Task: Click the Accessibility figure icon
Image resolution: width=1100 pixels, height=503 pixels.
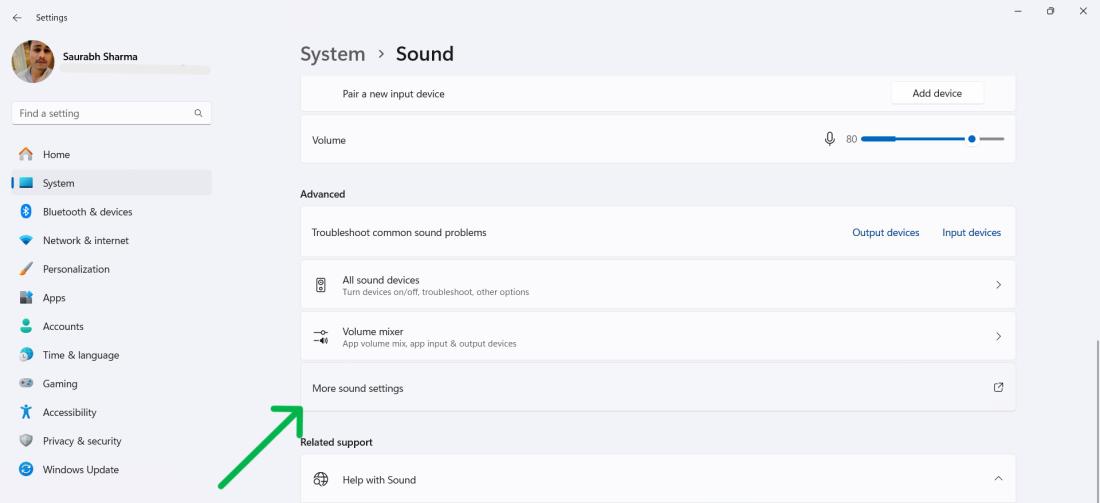Action: tap(26, 412)
